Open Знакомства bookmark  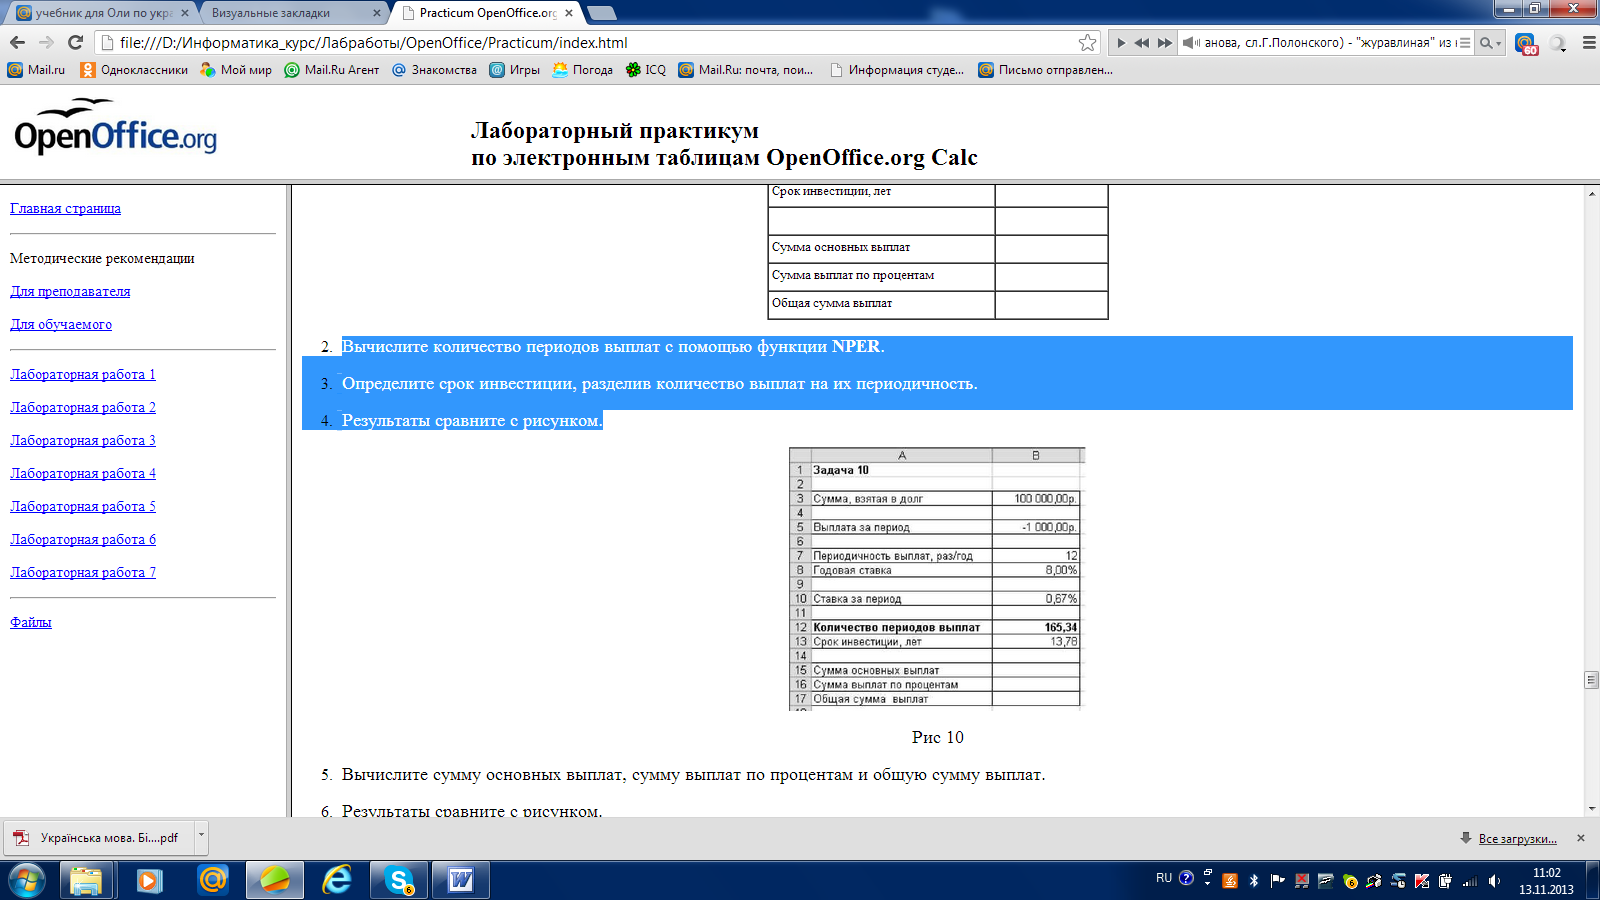[434, 70]
